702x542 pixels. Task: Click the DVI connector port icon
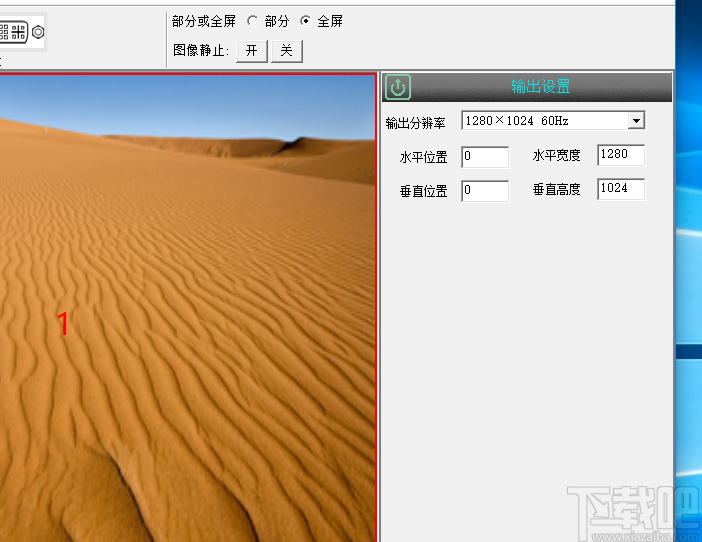tap(13, 32)
